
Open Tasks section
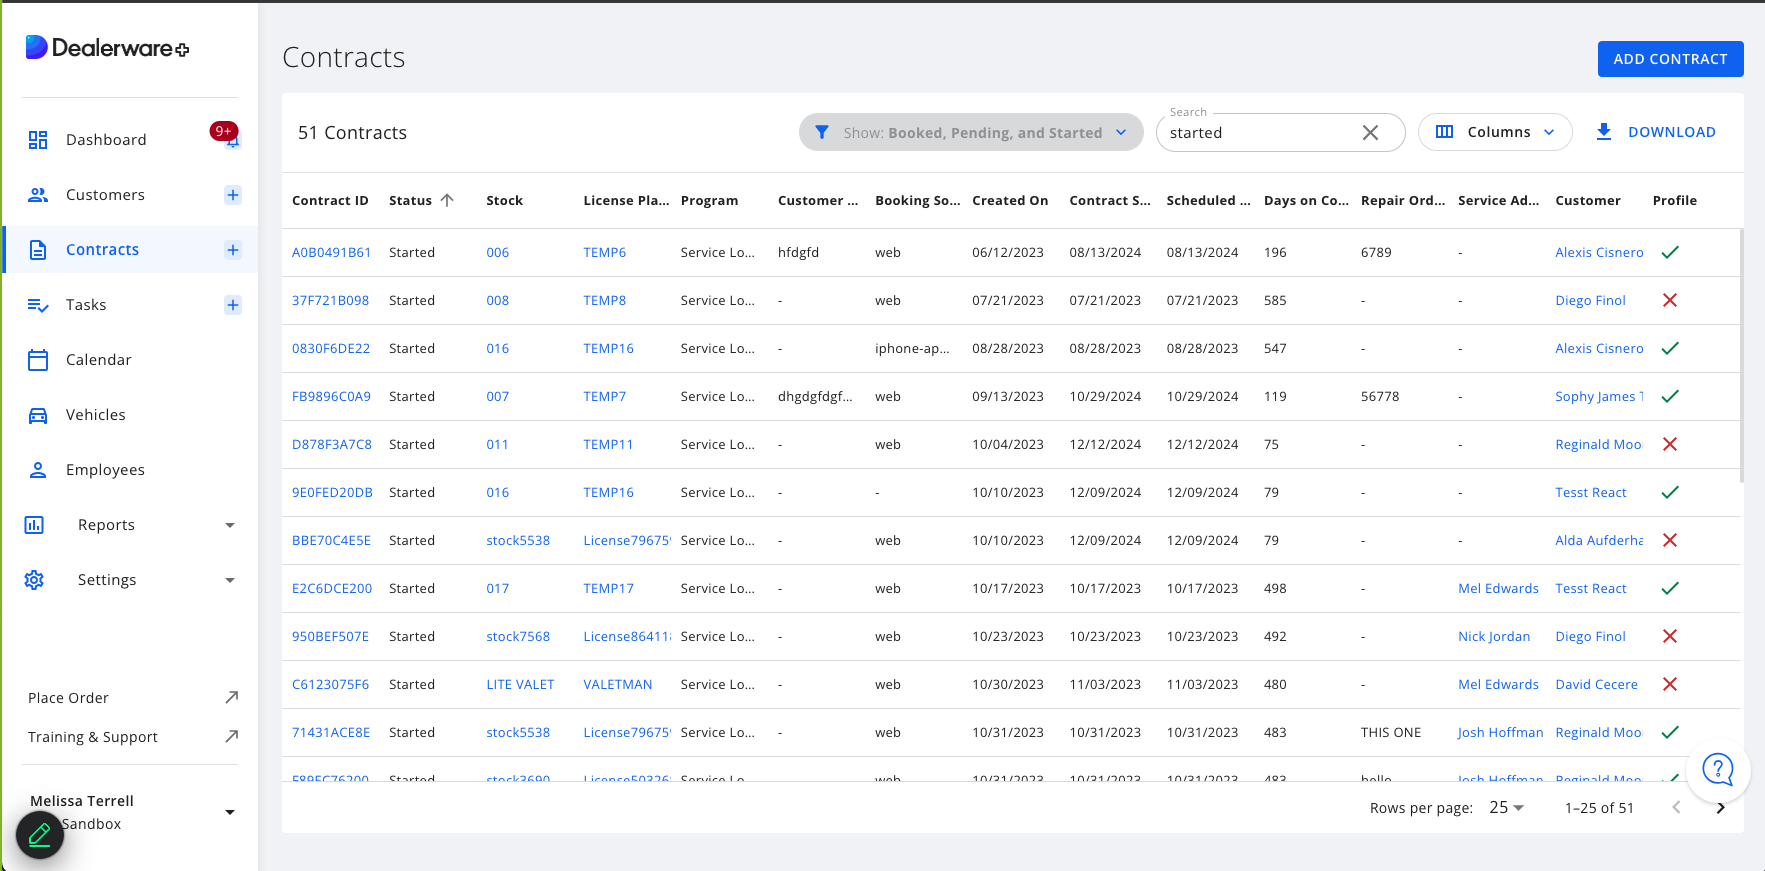(86, 305)
